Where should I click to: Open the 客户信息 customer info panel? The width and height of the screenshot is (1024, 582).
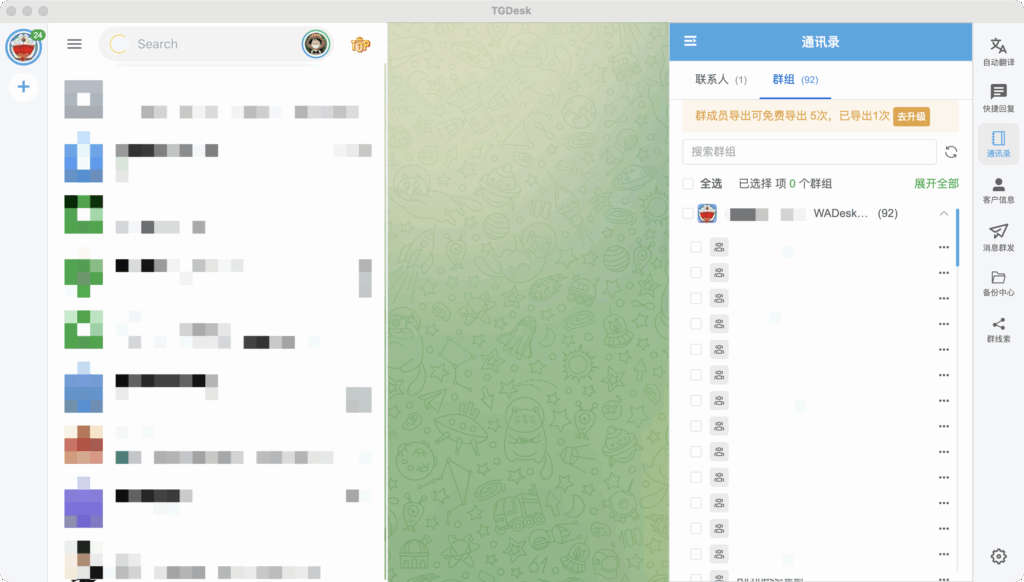pos(998,190)
